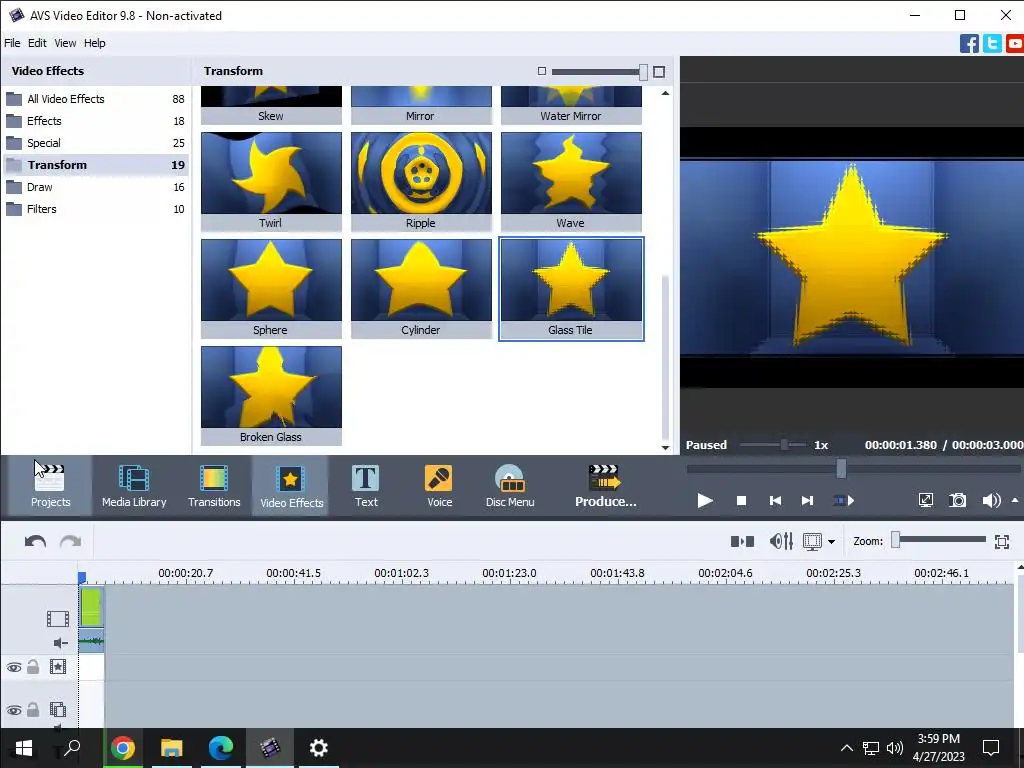The width and height of the screenshot is (1024, 768).
Task: Open Google Chrome from the taskbar
Action: coord(123,748)
